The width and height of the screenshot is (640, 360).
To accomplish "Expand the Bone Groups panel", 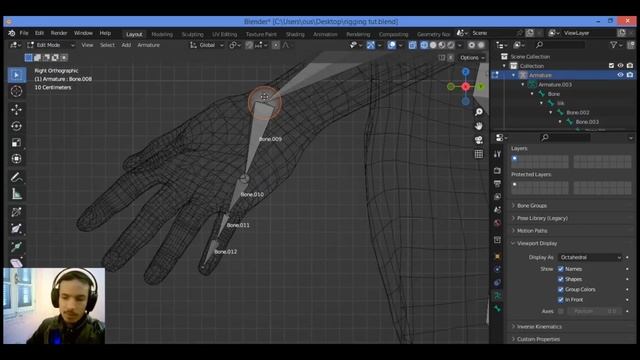I will (x=531, y=206).
